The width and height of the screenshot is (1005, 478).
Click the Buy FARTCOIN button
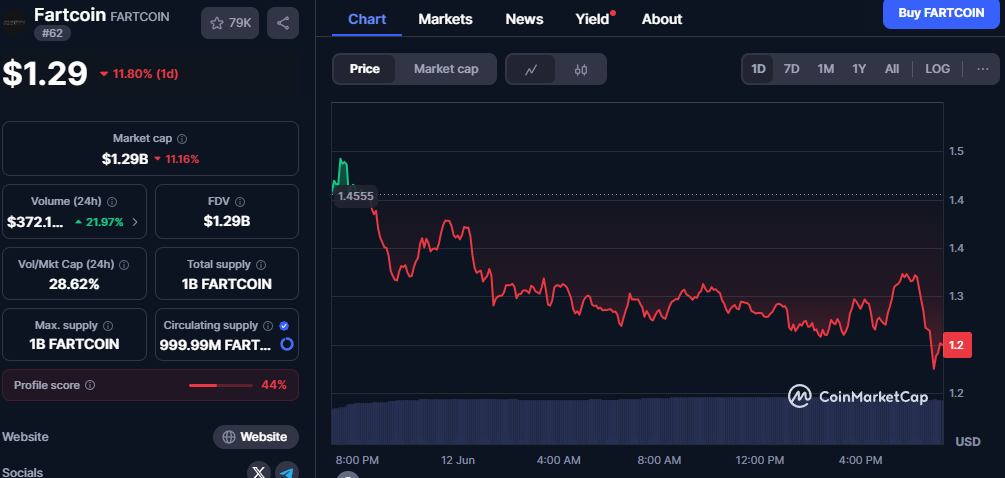point(941,13)
